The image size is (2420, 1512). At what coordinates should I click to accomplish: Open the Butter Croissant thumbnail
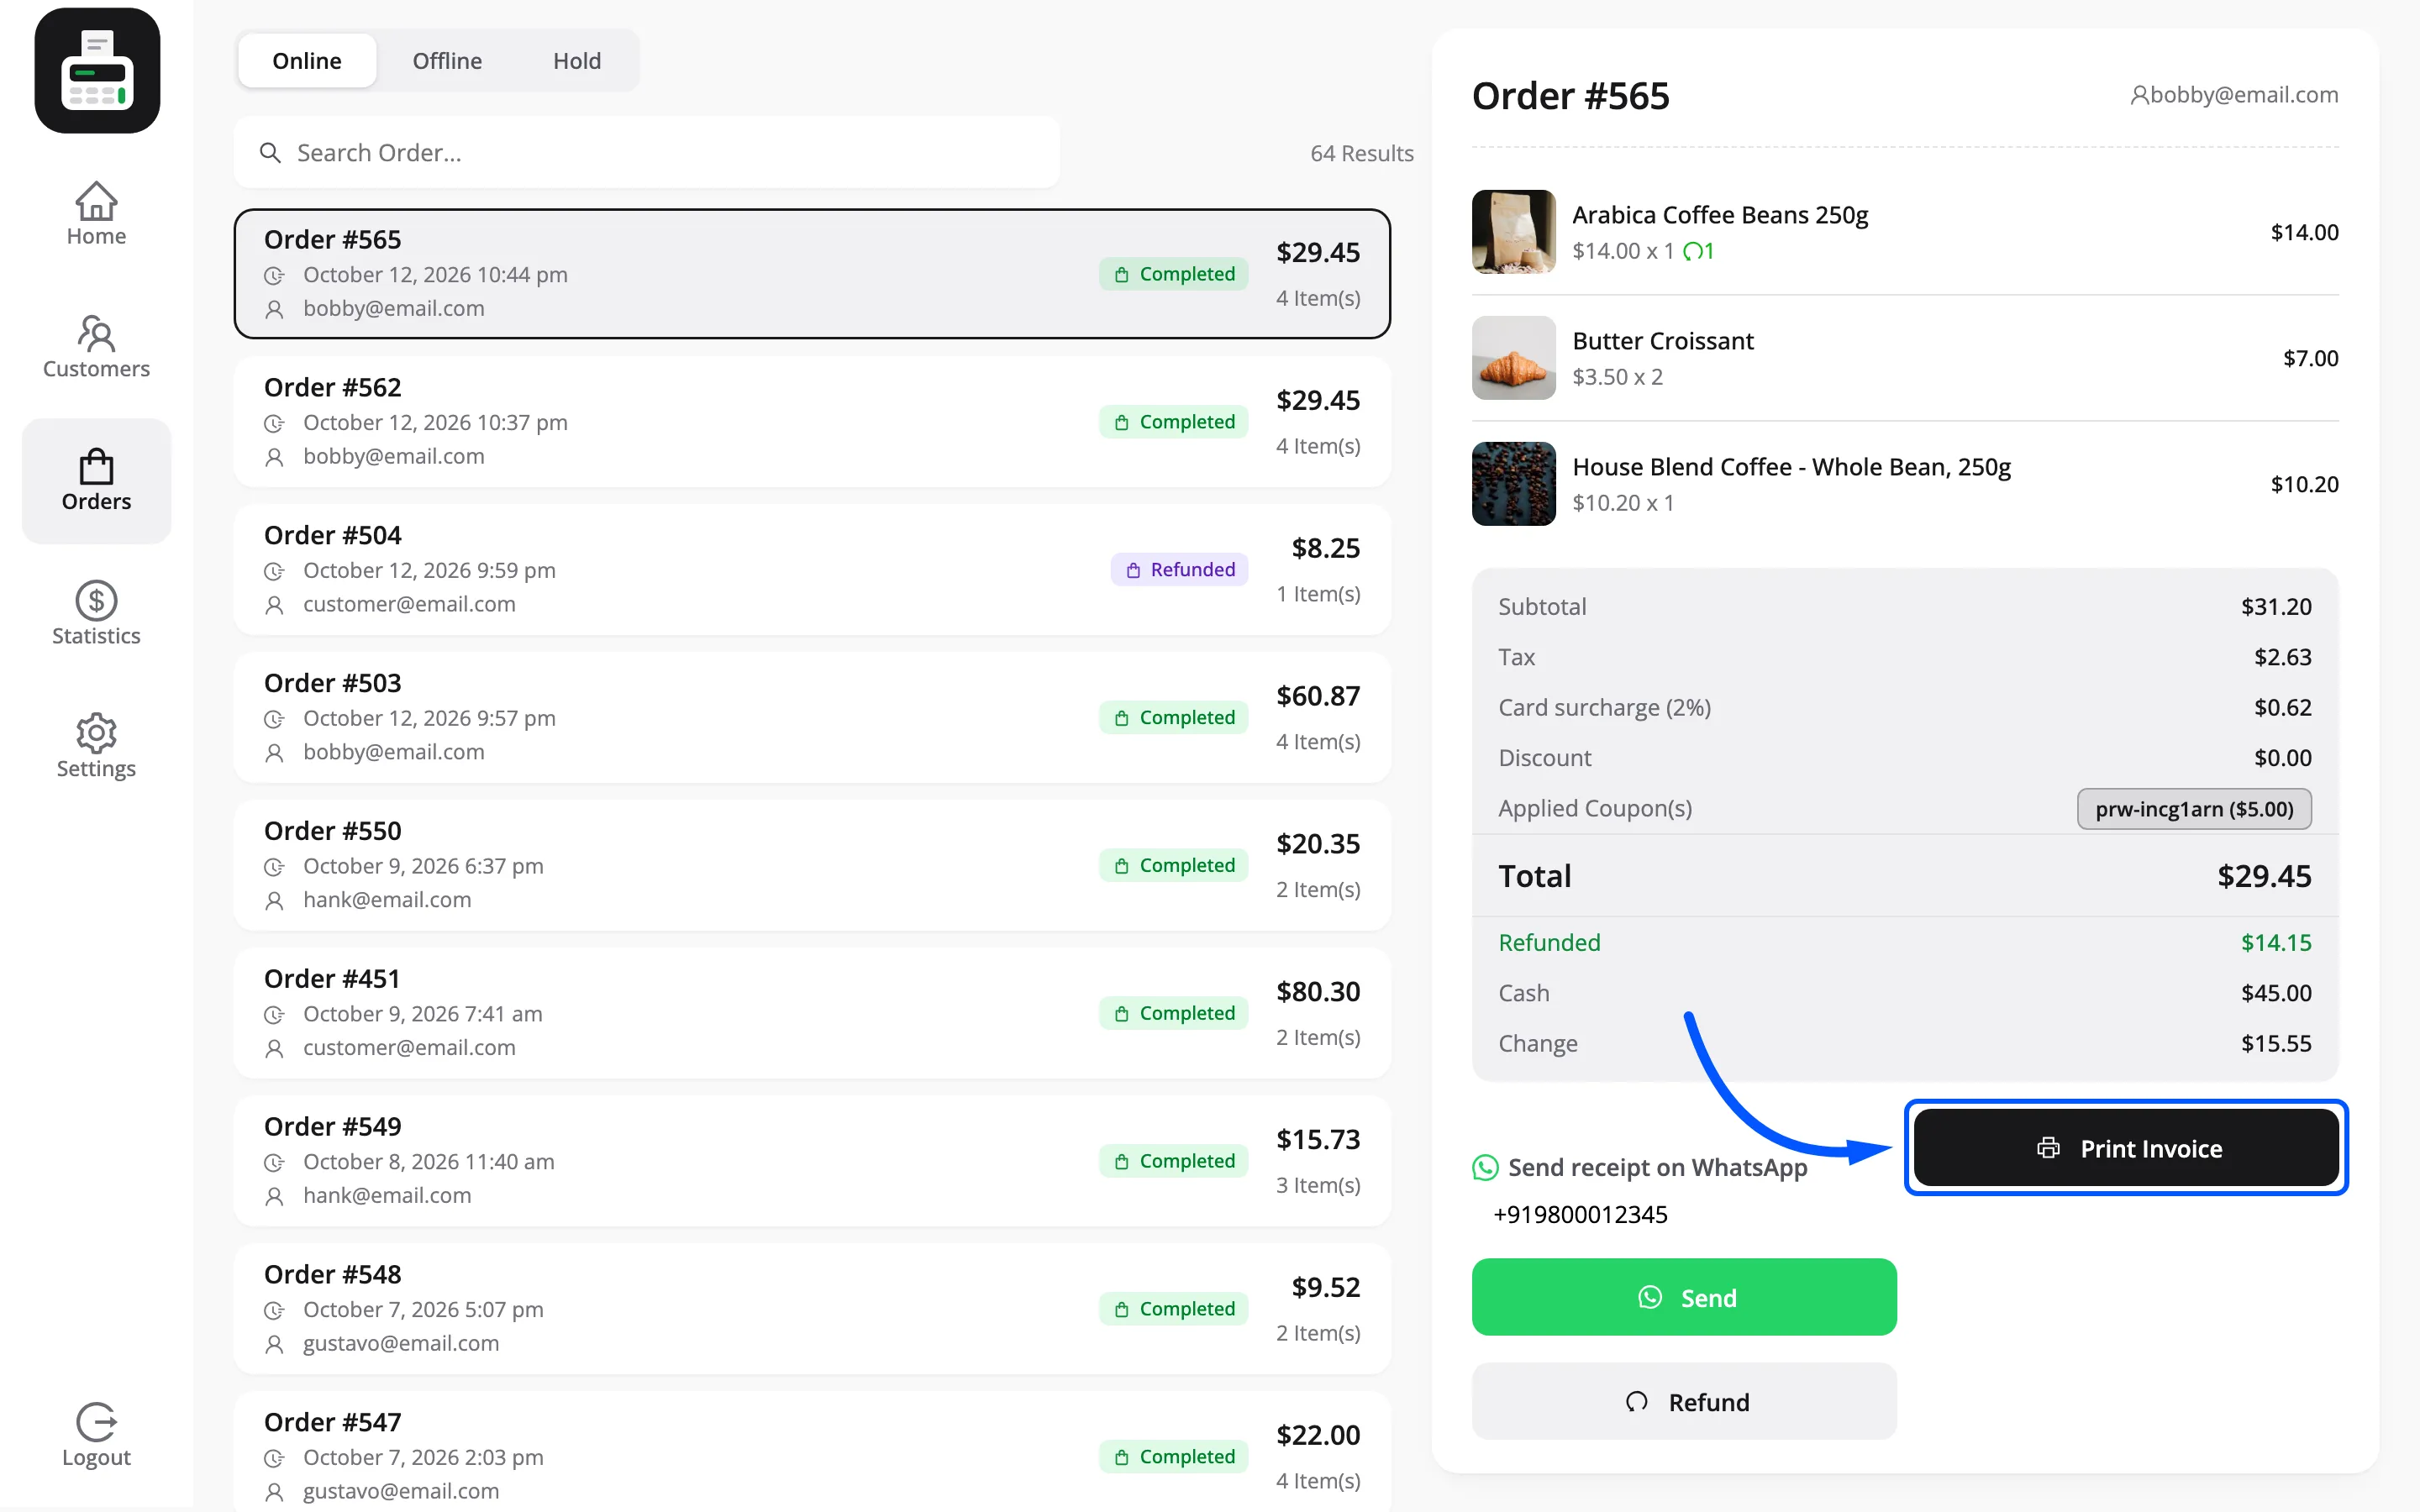pos(1513,358)
